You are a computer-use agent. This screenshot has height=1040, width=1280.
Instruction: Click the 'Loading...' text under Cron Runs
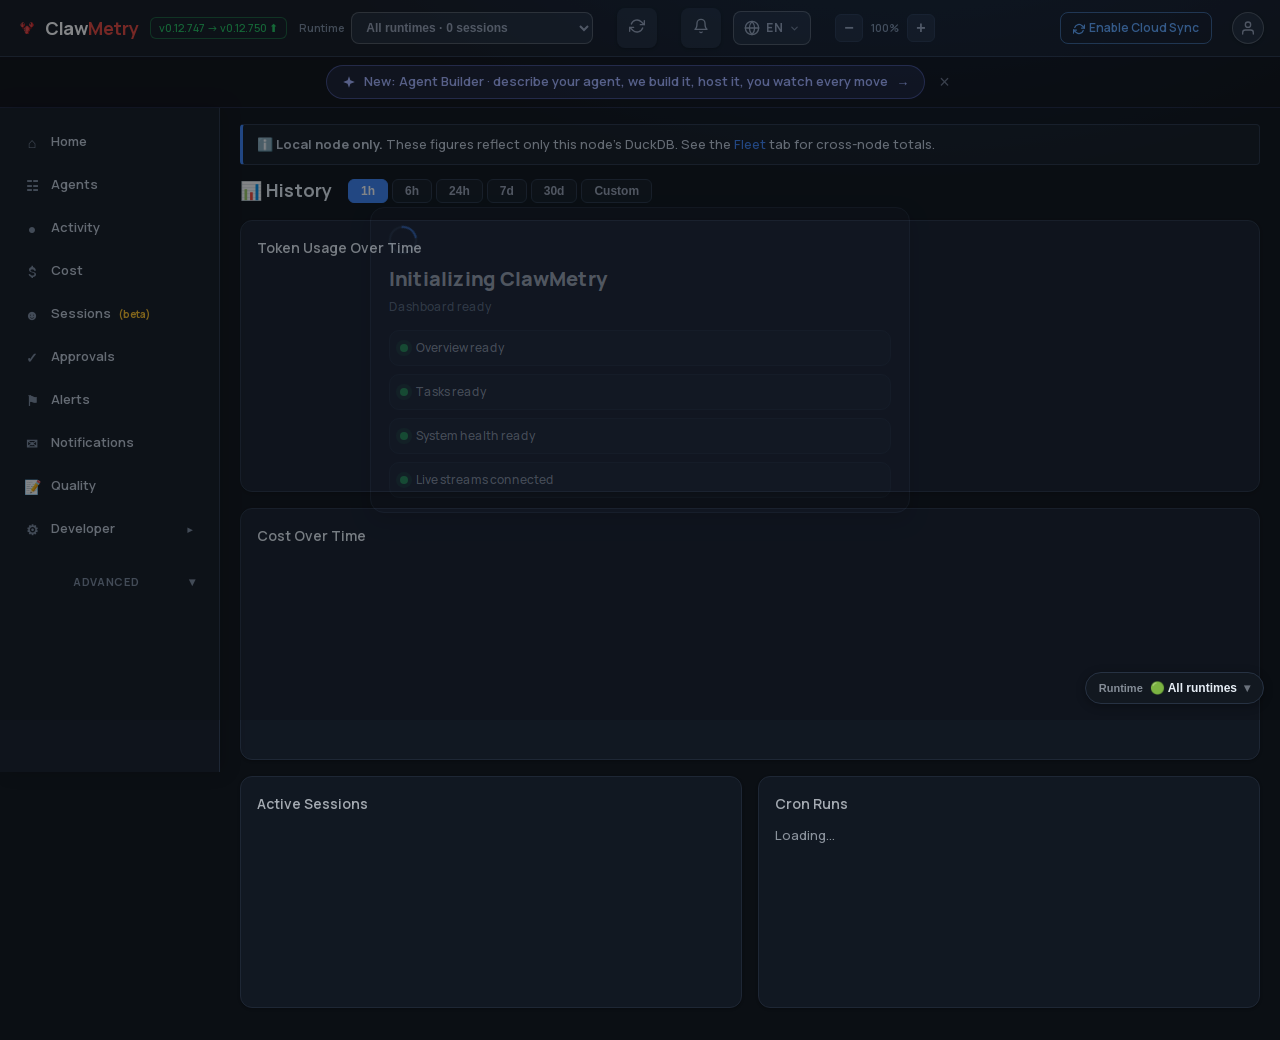click(x=805, y=836)
